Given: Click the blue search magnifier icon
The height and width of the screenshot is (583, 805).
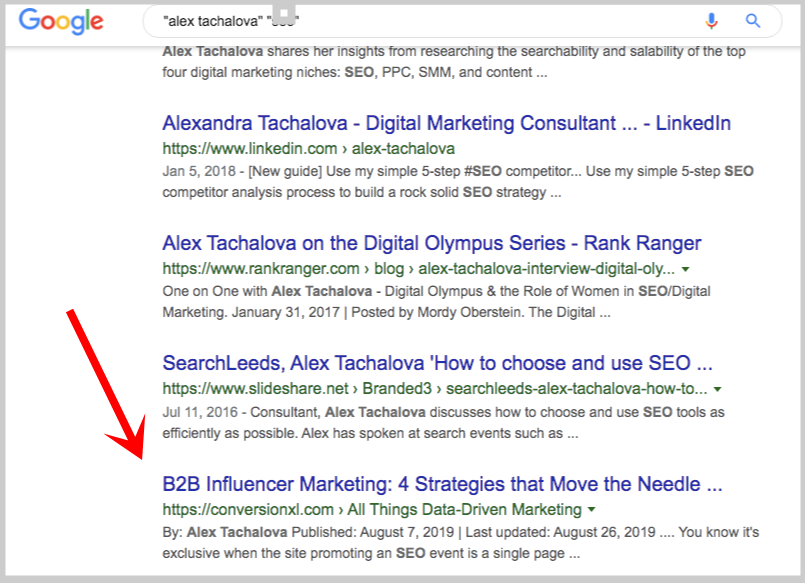Looking at the screenshot, I should (x=753, y=21).
